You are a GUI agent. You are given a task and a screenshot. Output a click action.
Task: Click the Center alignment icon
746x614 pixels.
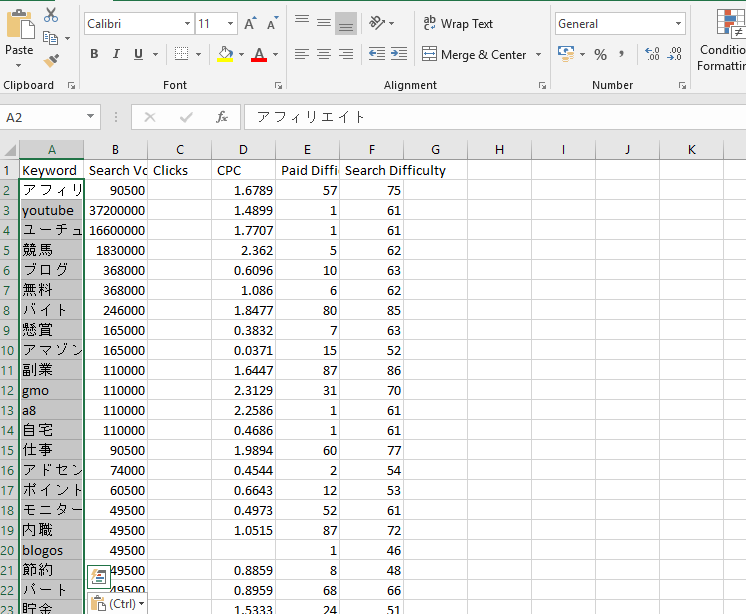324,54
